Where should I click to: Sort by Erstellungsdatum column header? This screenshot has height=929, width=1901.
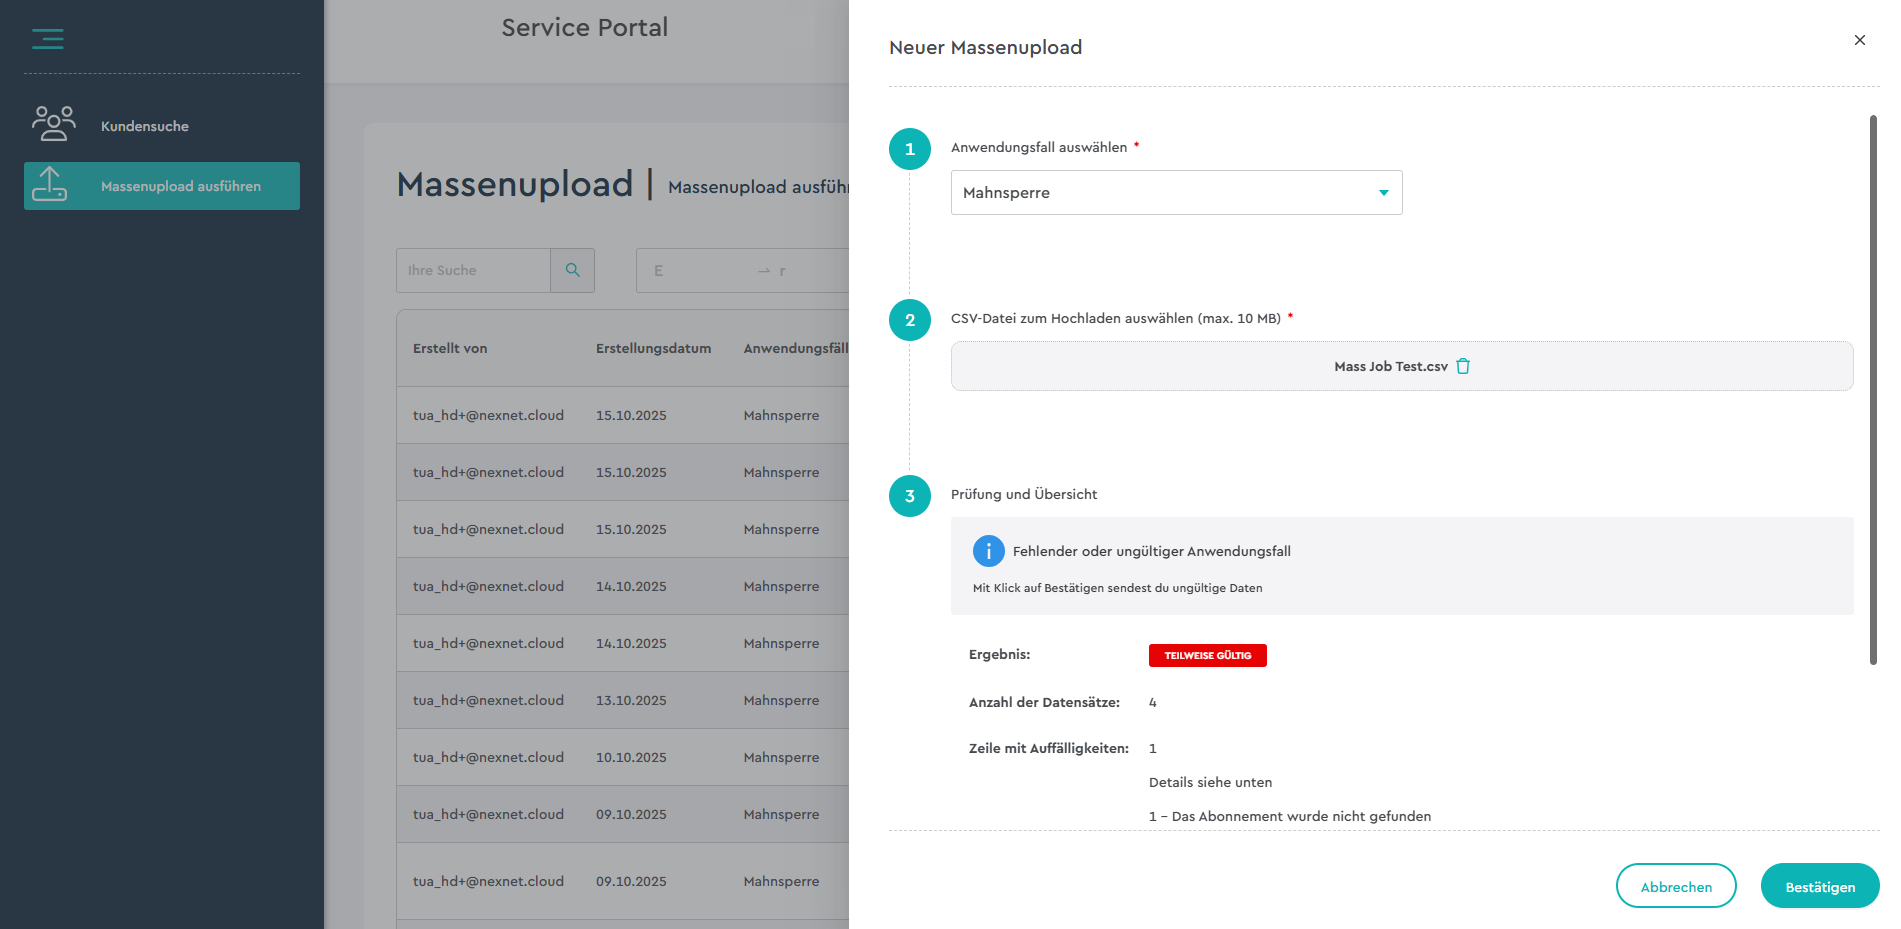point(653,348)
